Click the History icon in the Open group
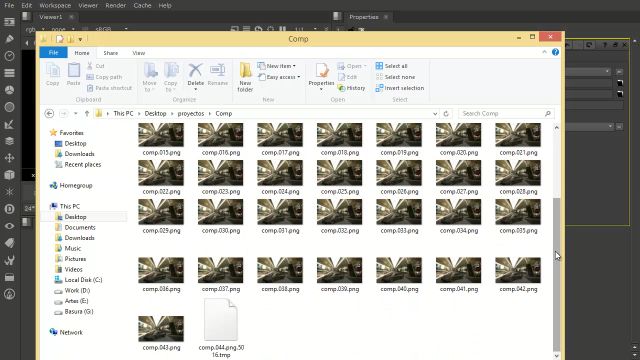640x360 pixels. click(x=351, y=88)
